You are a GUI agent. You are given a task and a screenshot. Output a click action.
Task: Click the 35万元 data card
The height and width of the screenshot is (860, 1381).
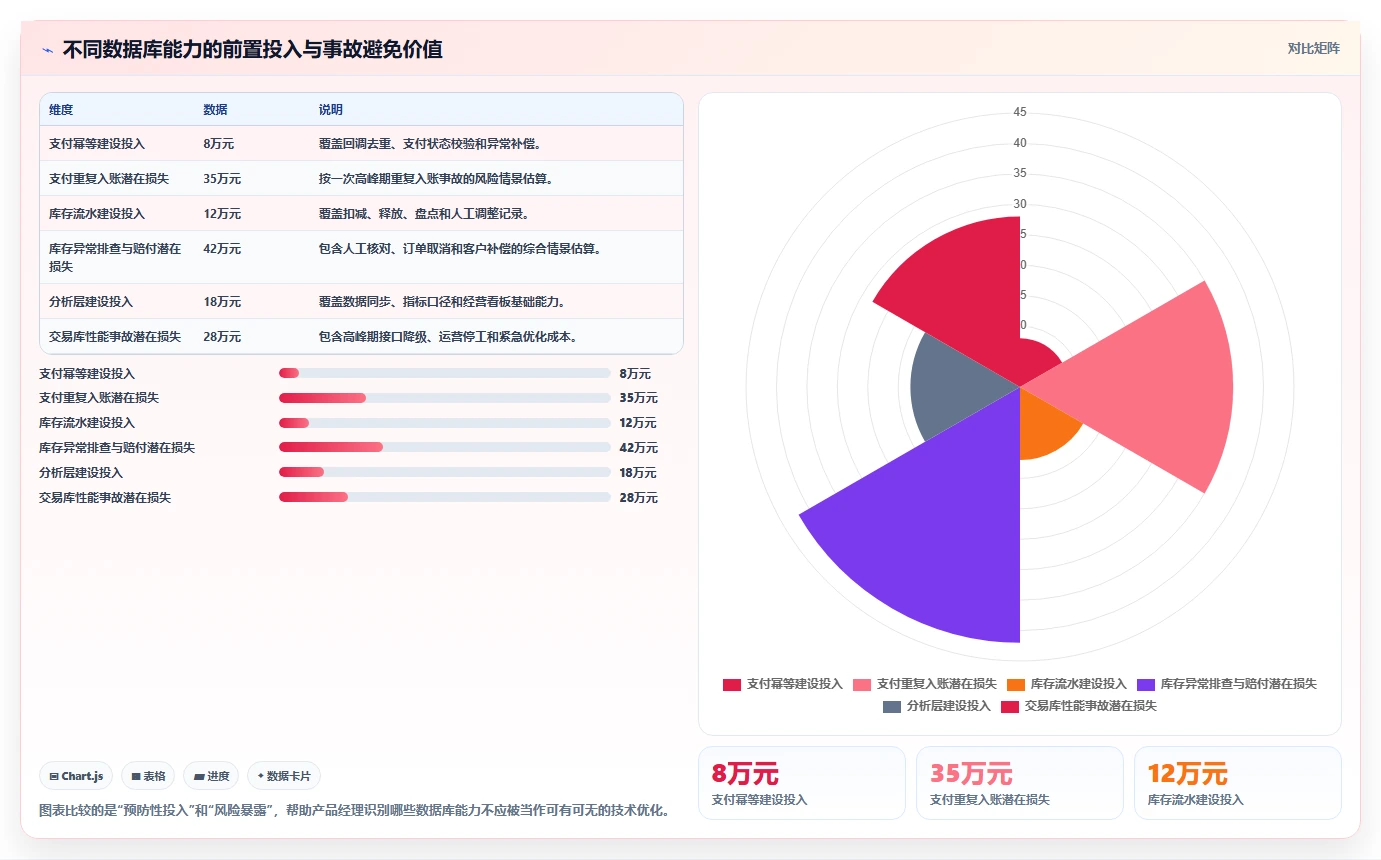[1020, 783]
